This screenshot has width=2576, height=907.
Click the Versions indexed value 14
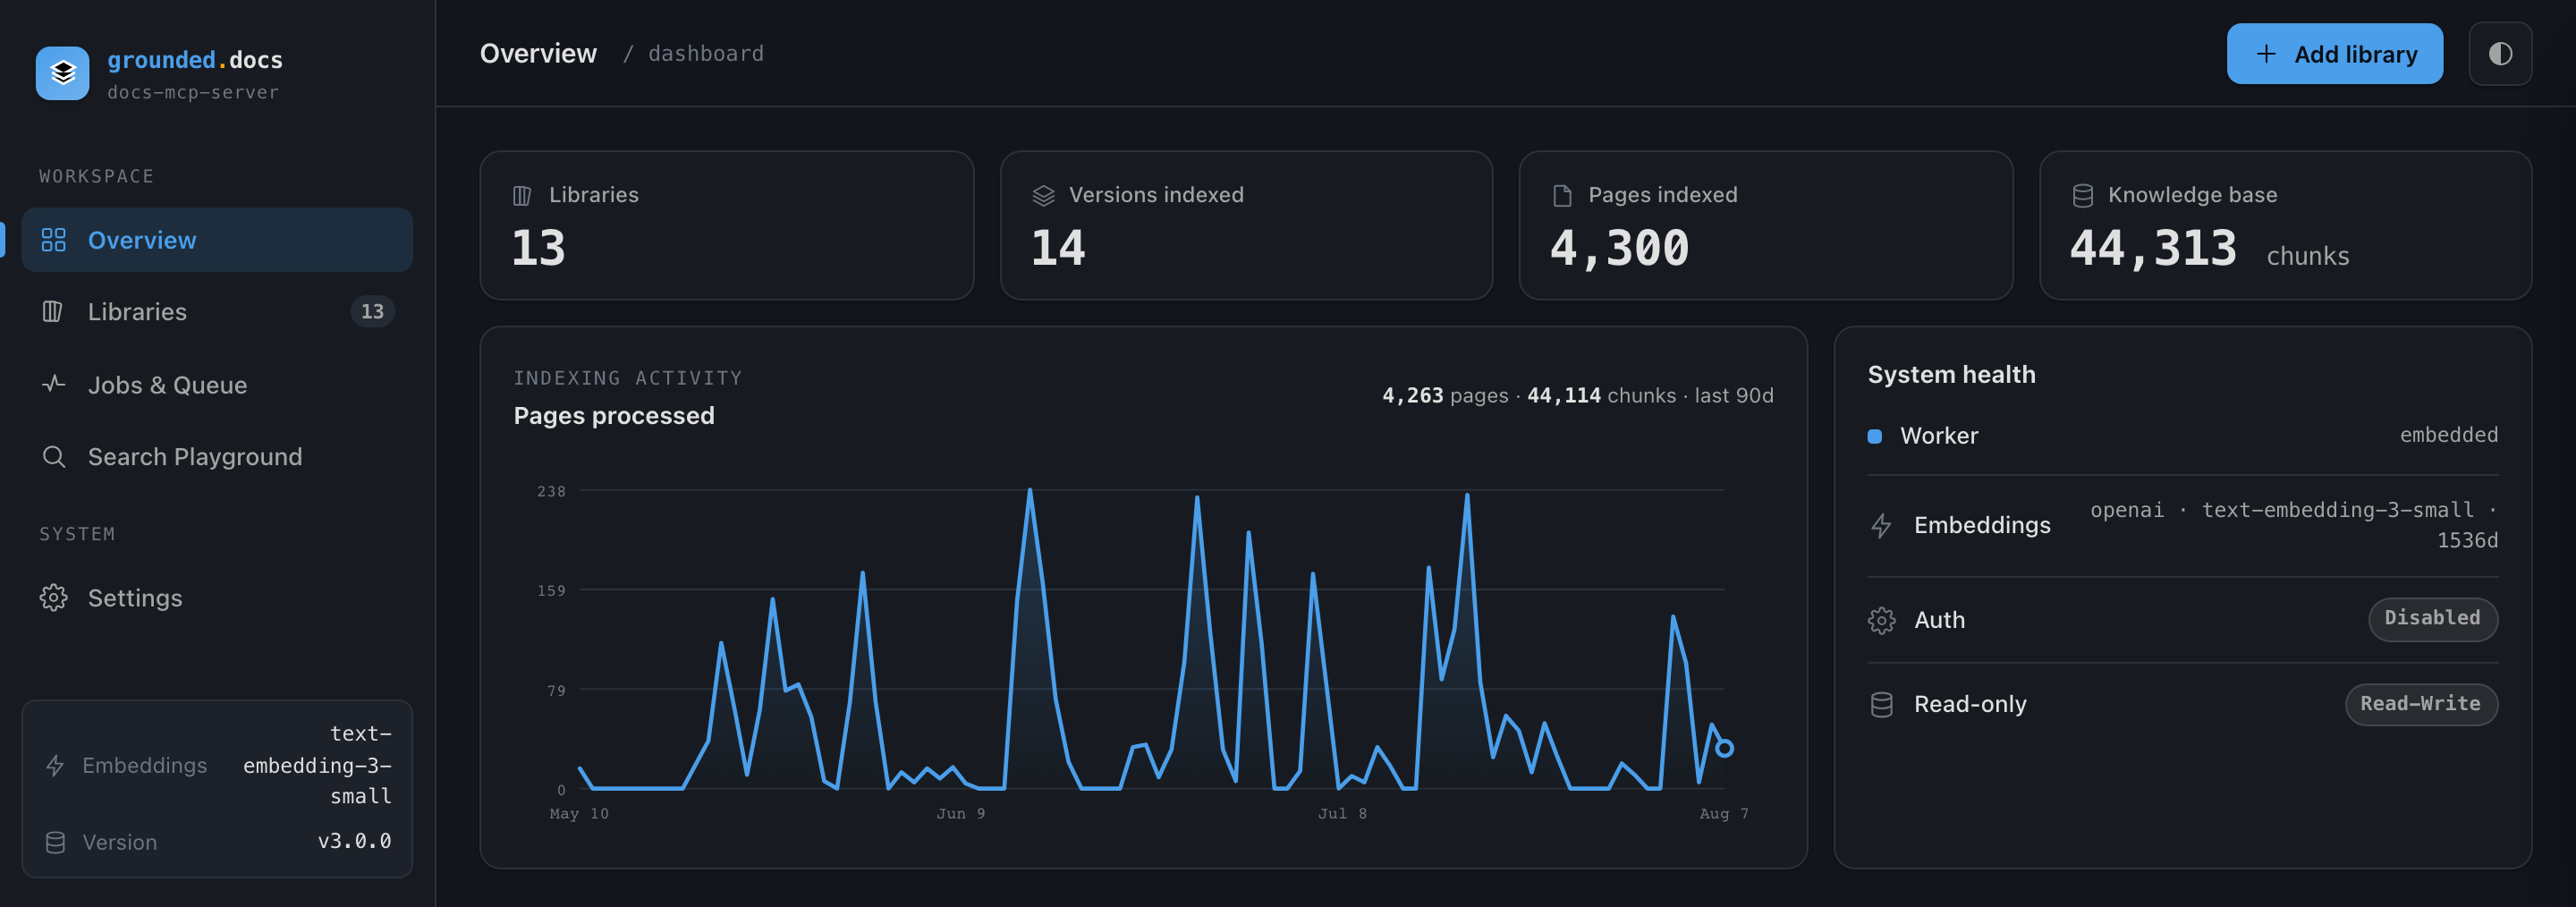pyautogui.click(x=1058, y=248)
